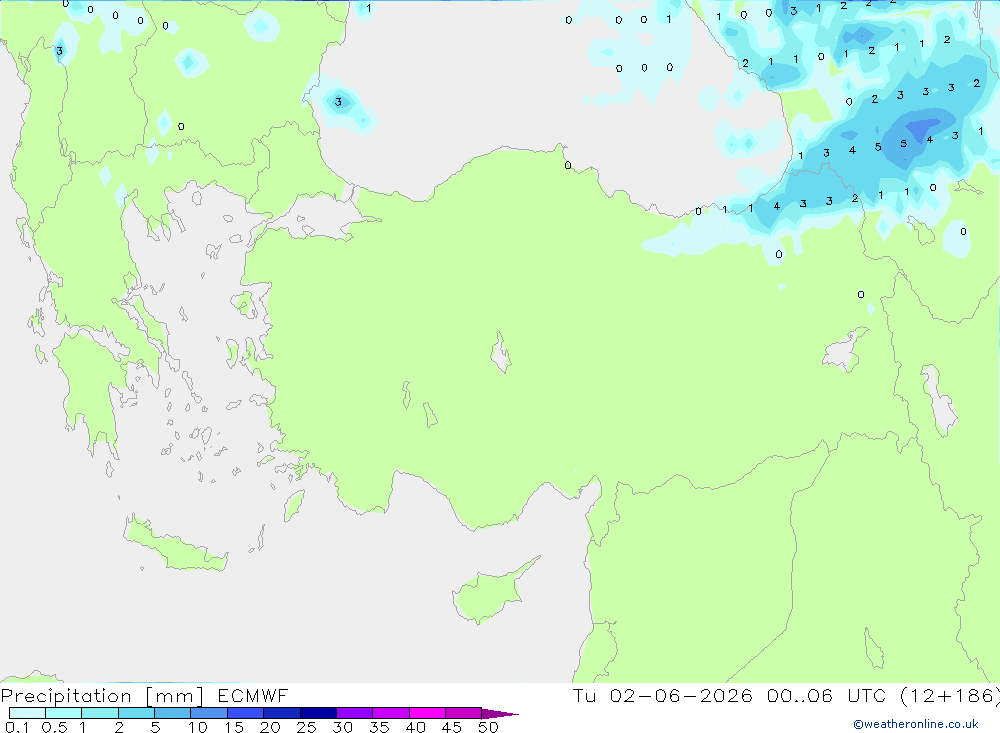Screen dimensions: 1000x733
Task: Pick the 0.5–1 mm legend color swatch
Action: tap(64, 713)
